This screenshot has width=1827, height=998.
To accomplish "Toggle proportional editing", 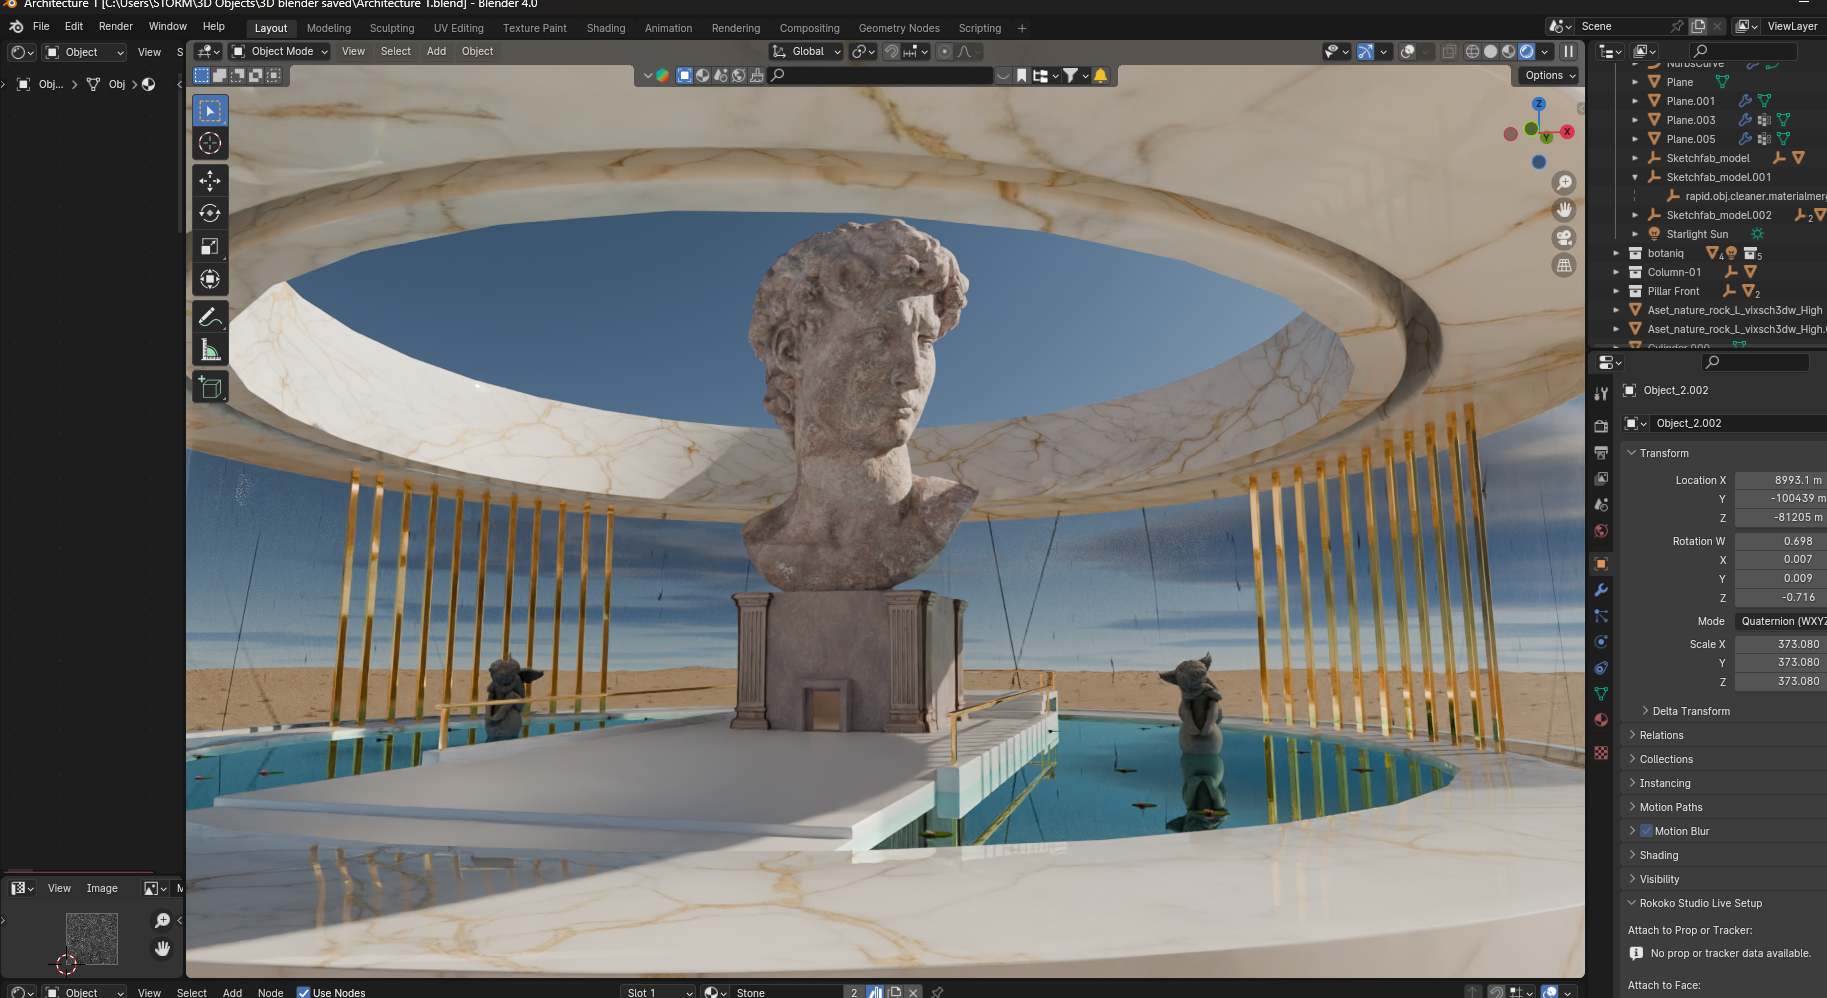I will coord(944,51).
